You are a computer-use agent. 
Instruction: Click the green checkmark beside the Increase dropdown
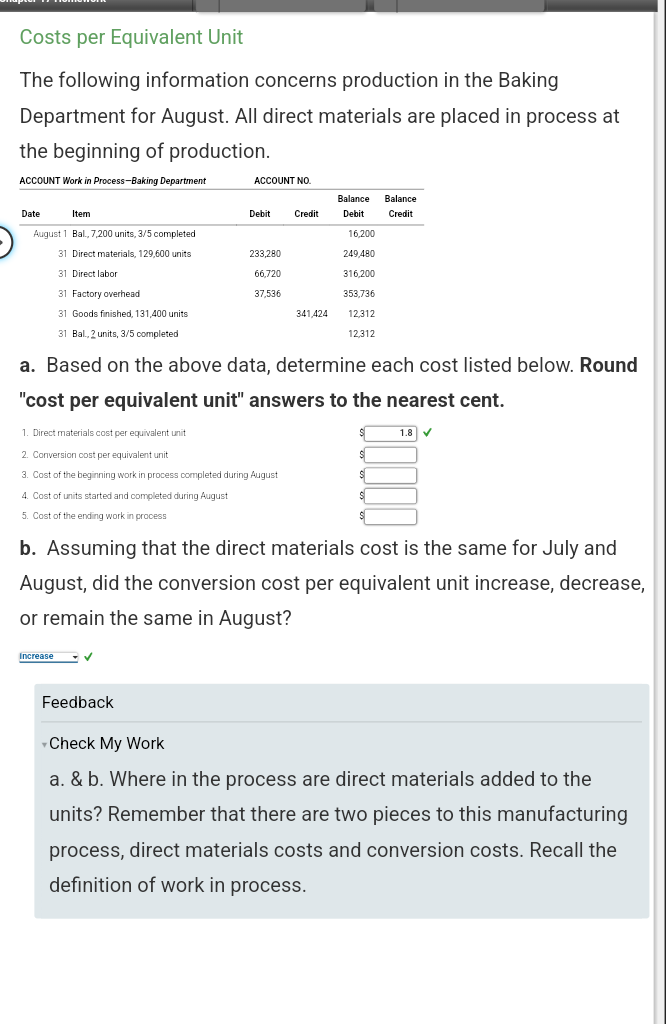tap(88, 656)
